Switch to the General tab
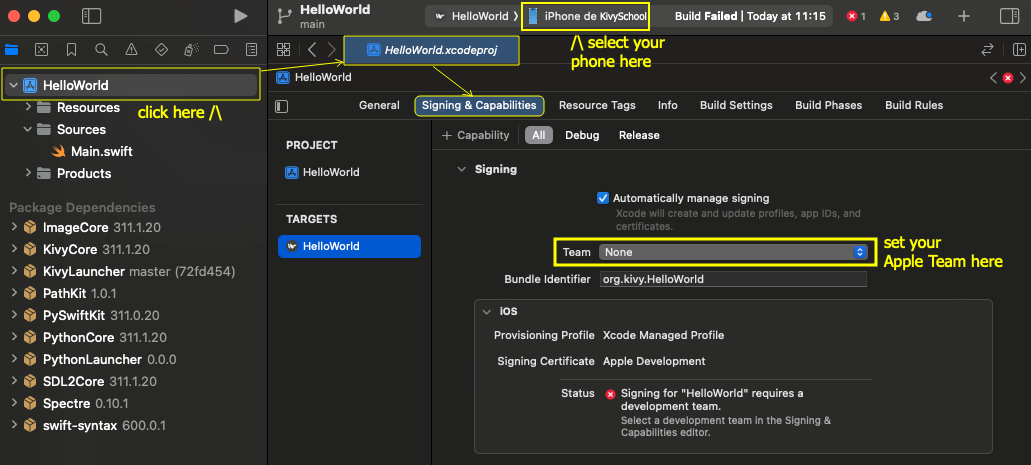Image resolution: width=1031 pixels, height=465 pixels. [379, 105]
